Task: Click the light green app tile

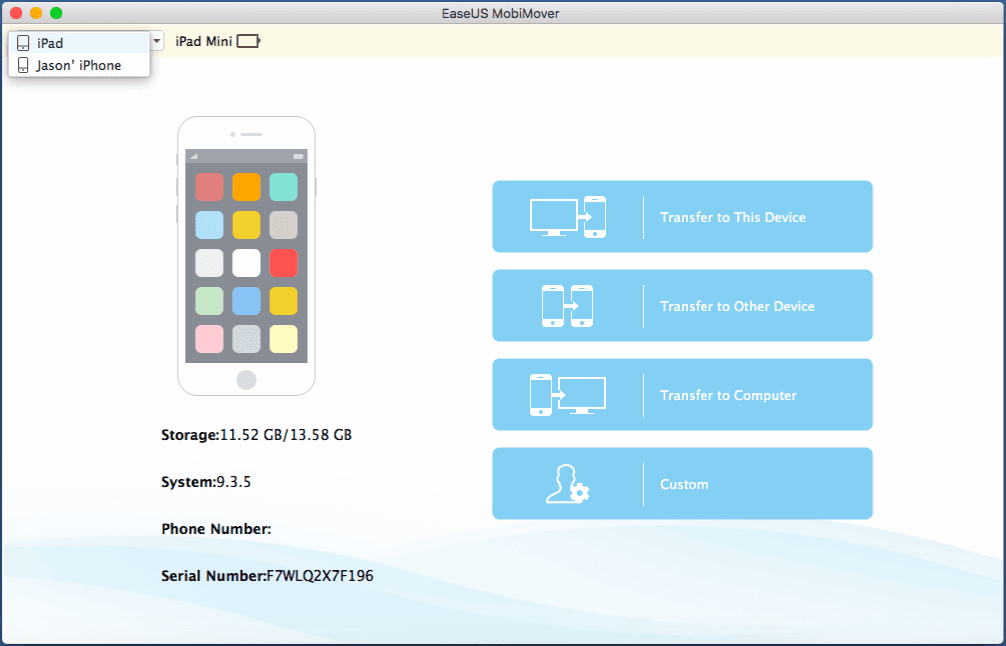Action: [209, 301]
